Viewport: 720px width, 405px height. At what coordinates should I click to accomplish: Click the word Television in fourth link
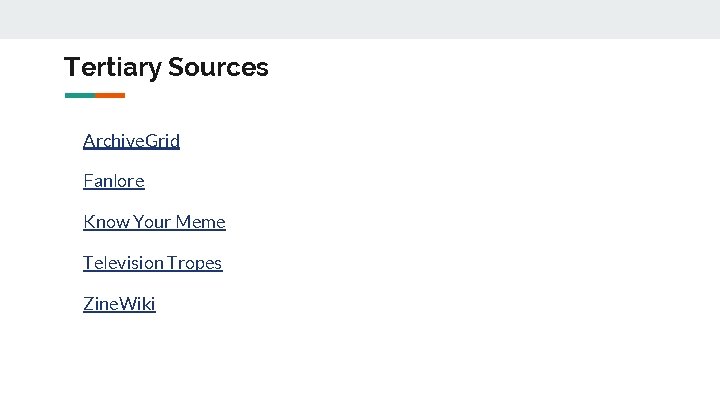(x=123, y=263)
